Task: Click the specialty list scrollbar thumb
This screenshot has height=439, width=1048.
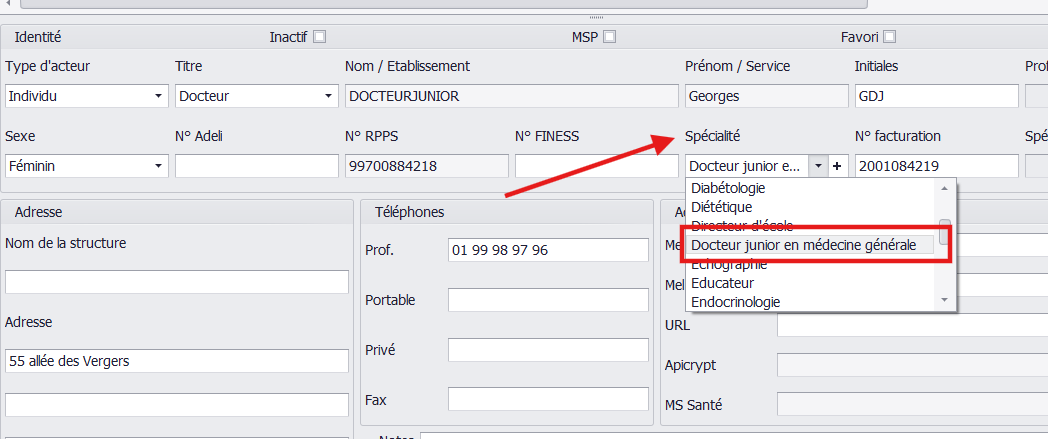Action: 944,232
